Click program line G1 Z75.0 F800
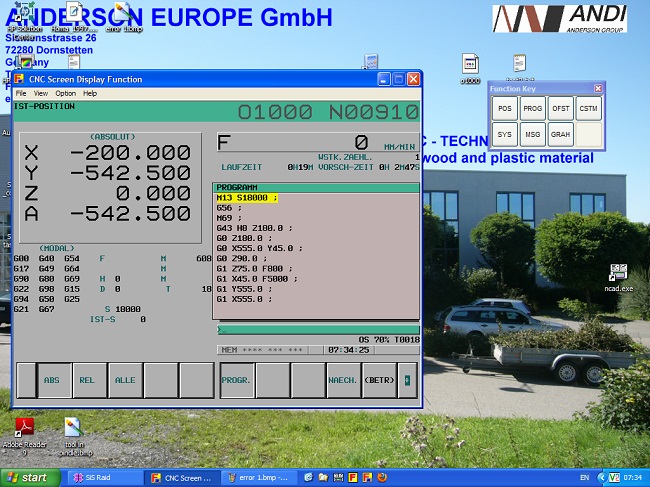 255,269
